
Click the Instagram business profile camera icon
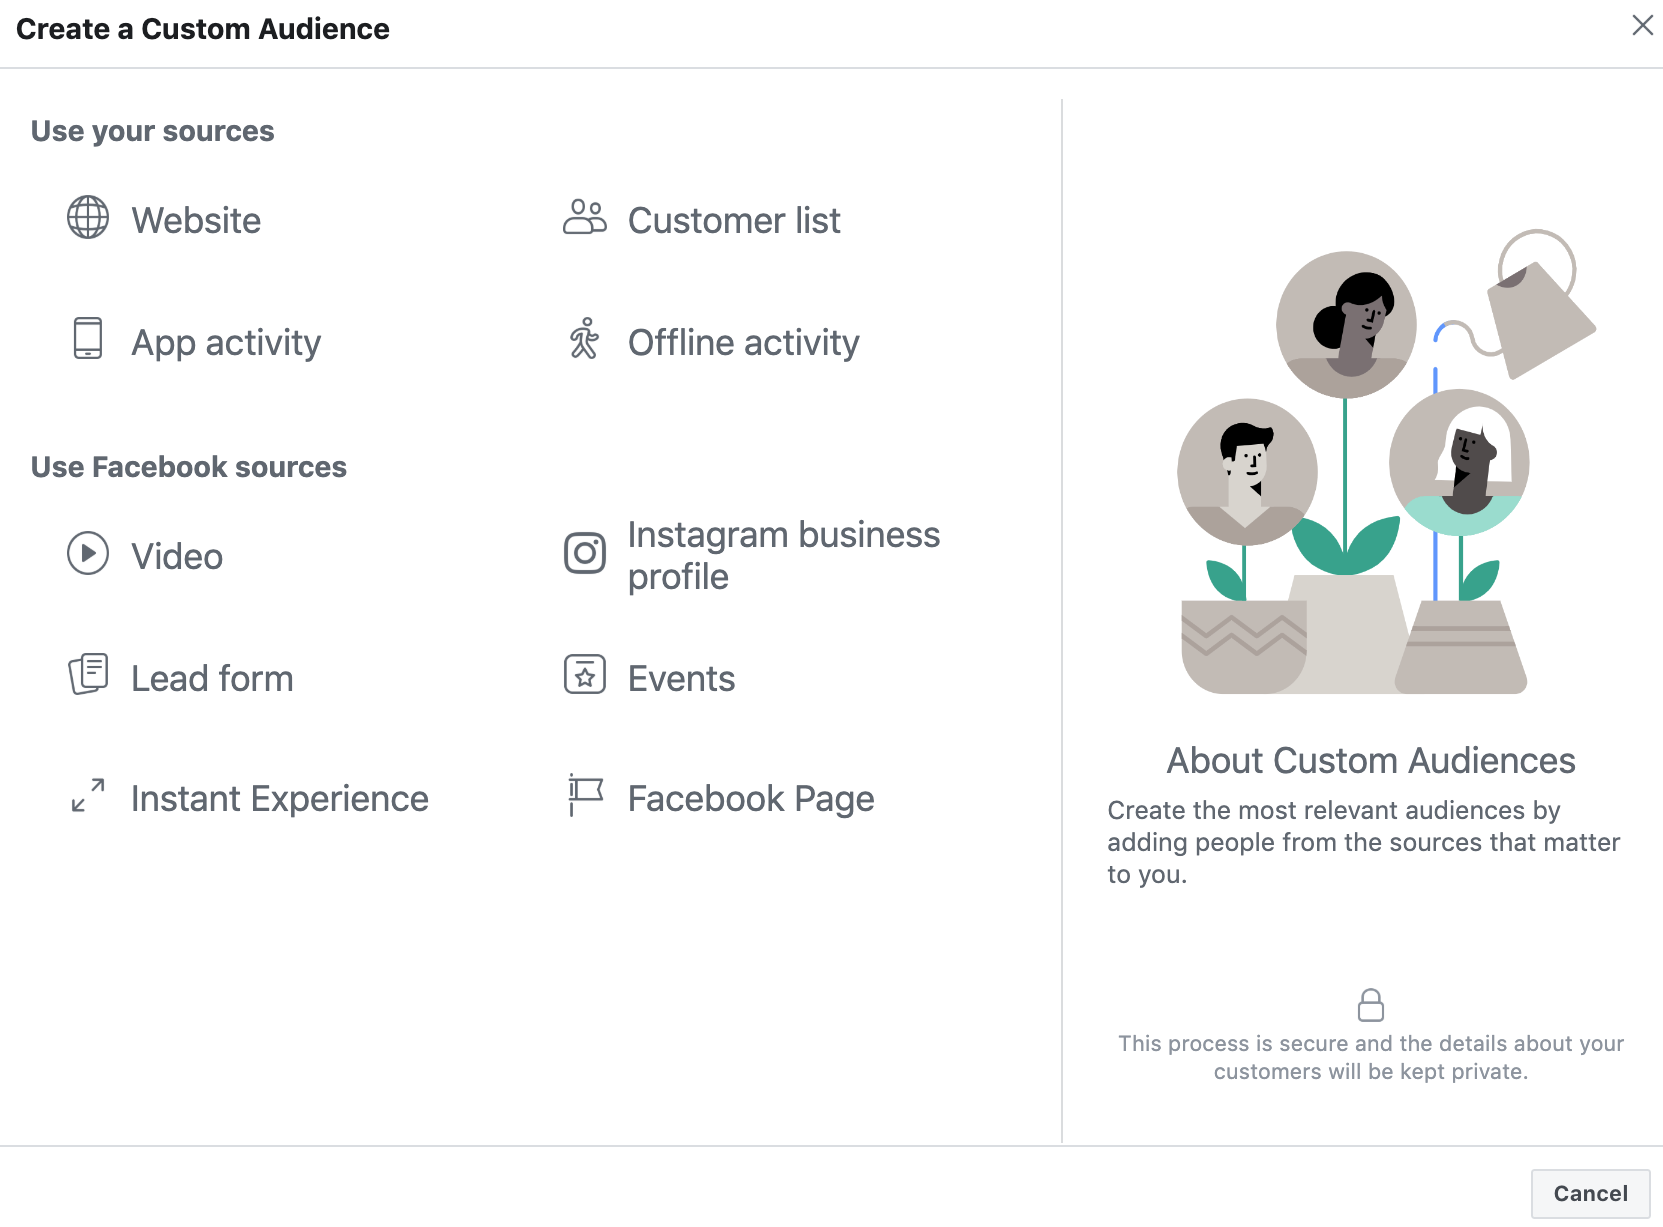tap(585, 554)
